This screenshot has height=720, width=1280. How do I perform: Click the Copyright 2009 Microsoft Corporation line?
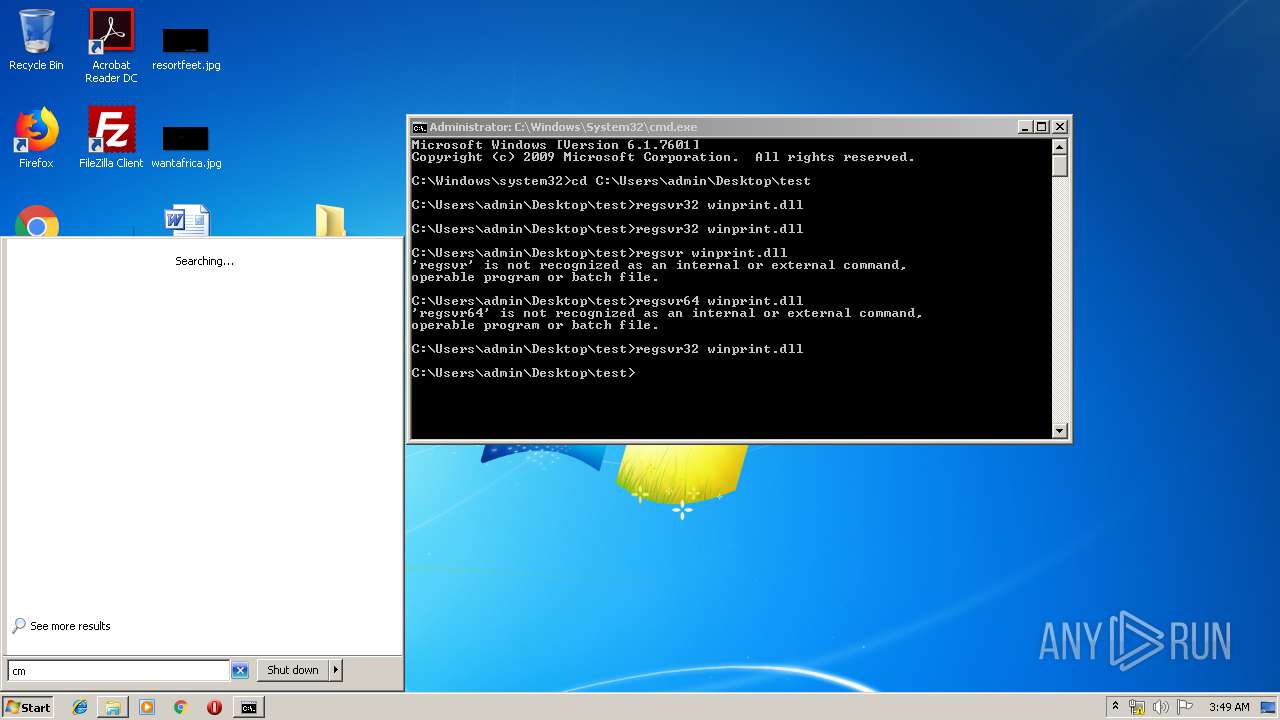coord(663,157)
